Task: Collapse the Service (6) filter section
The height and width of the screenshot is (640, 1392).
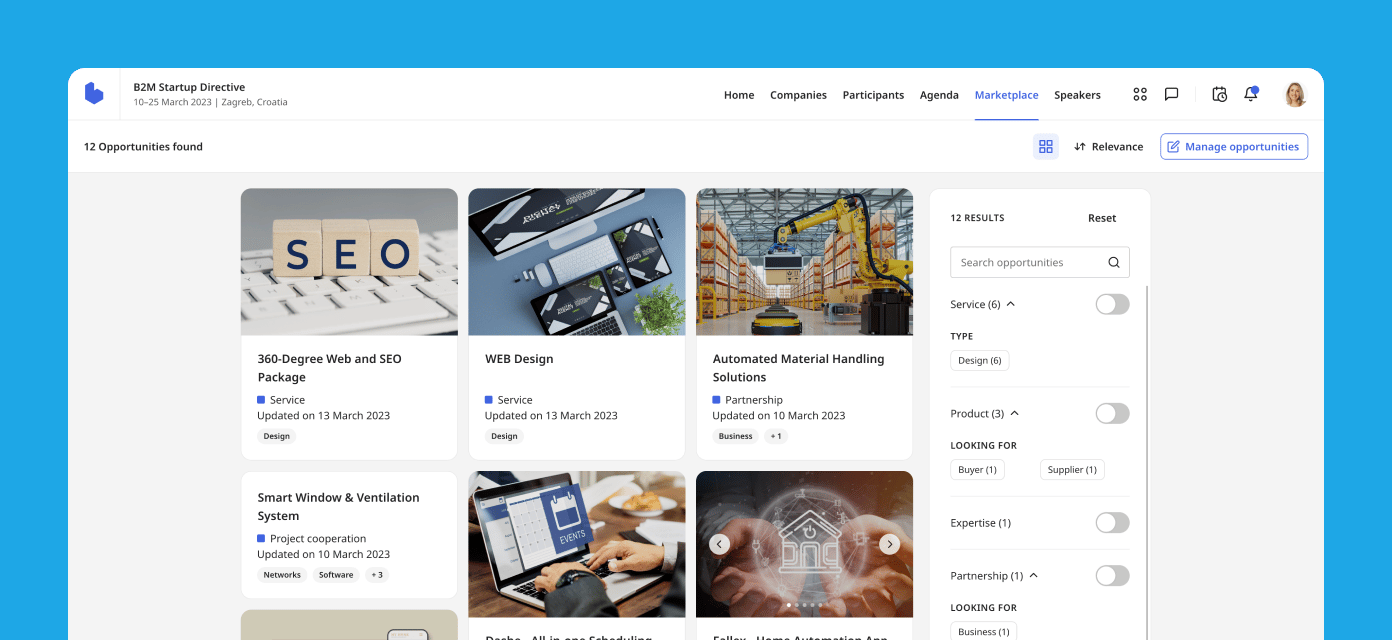Action: 1010,304
